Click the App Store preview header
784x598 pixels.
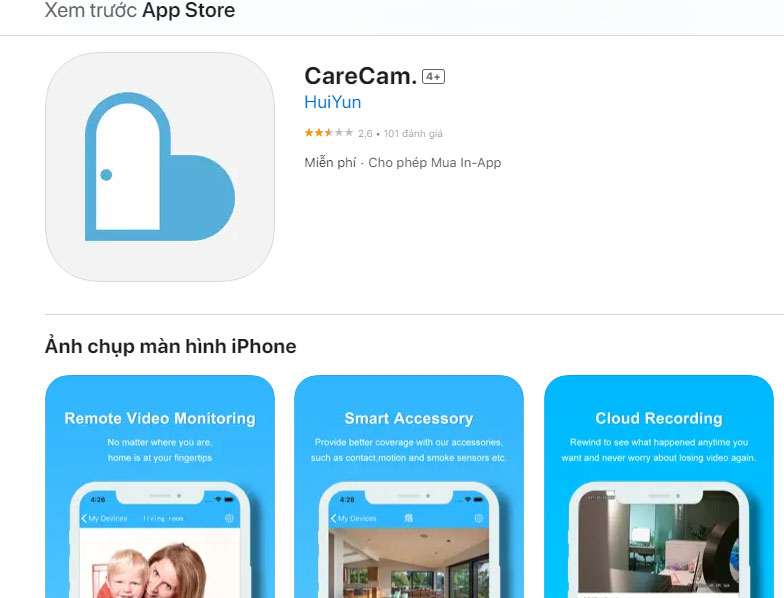pyautogui.click(x=140, y=10)
